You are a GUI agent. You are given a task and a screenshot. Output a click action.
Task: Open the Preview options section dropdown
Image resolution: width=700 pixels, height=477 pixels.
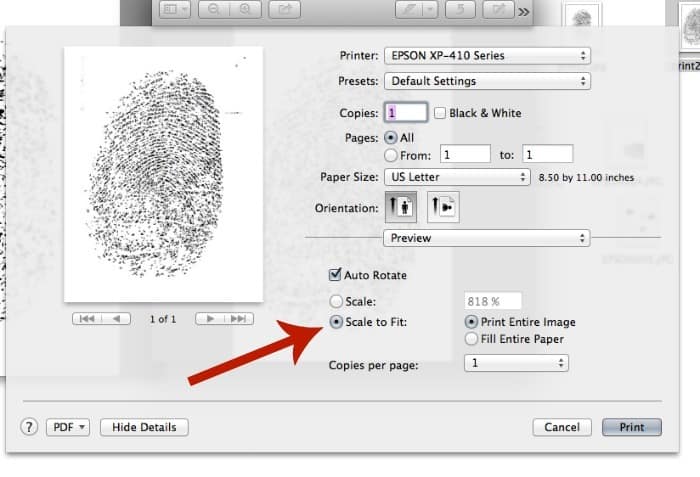pyautogui.click(x=487, y=238)
